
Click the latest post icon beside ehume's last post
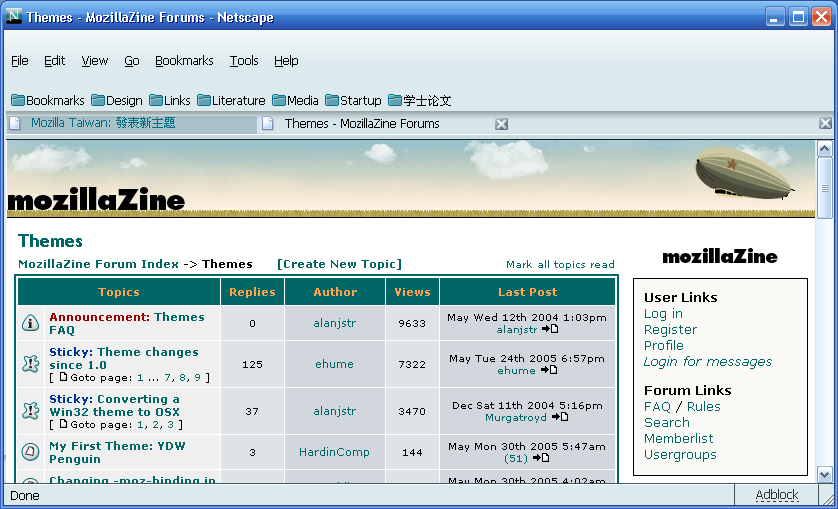click(x=549, y=370)
